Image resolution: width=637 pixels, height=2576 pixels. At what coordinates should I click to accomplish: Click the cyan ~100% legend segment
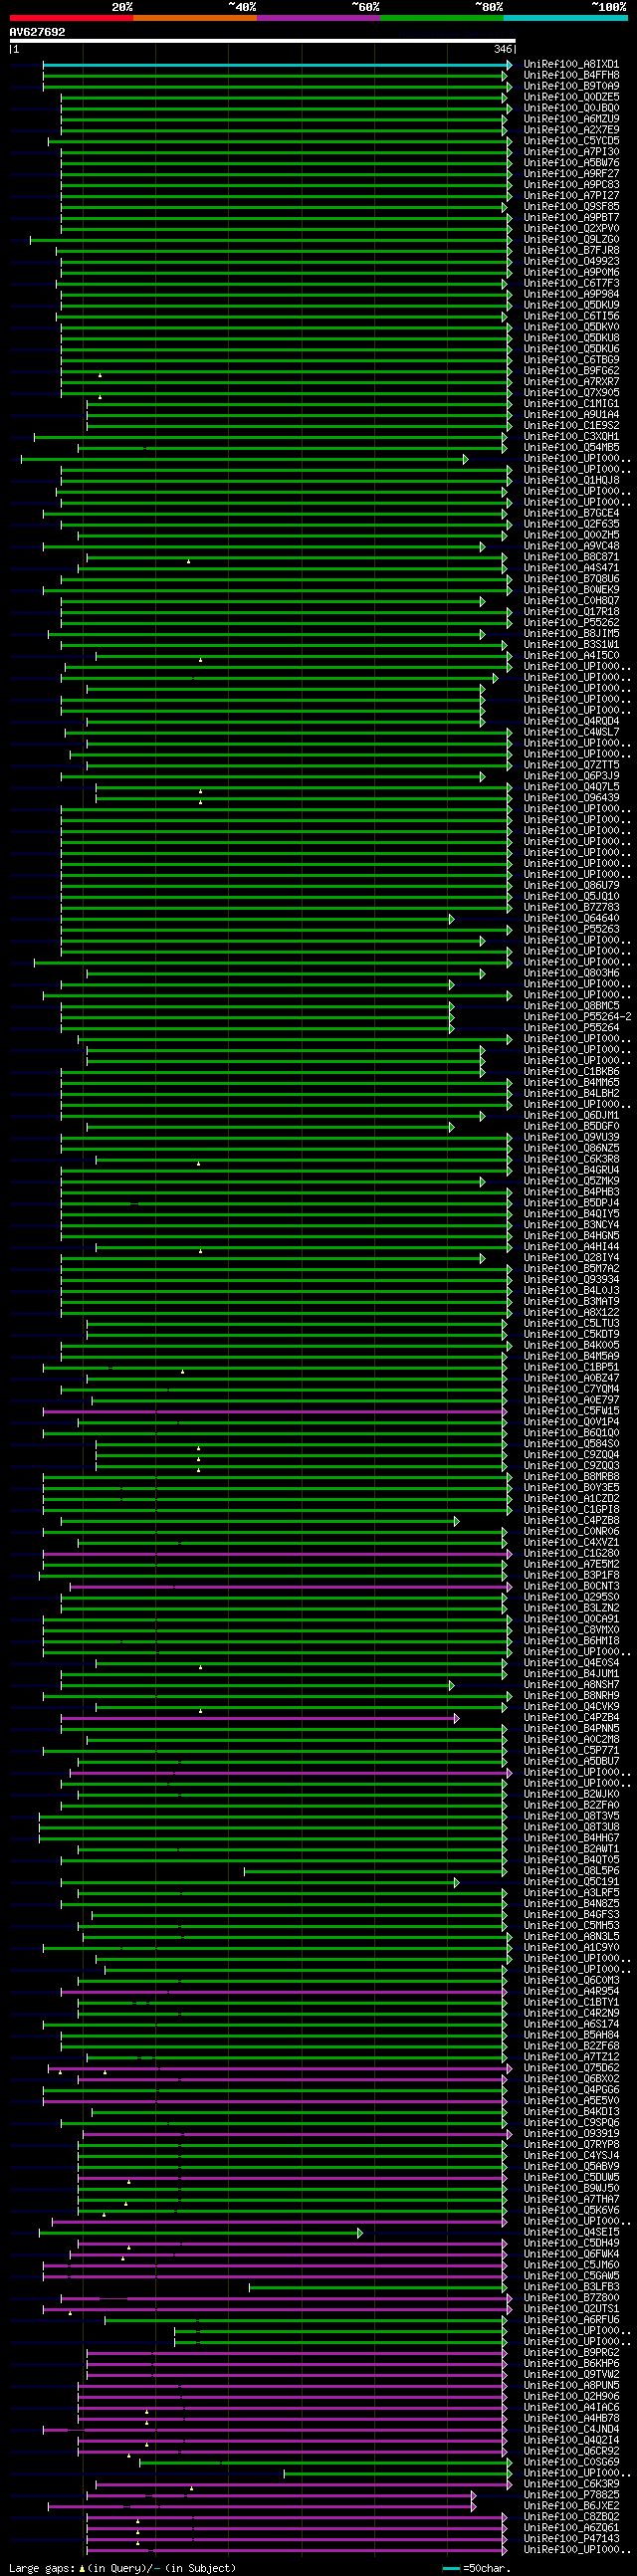click(566, 18)
